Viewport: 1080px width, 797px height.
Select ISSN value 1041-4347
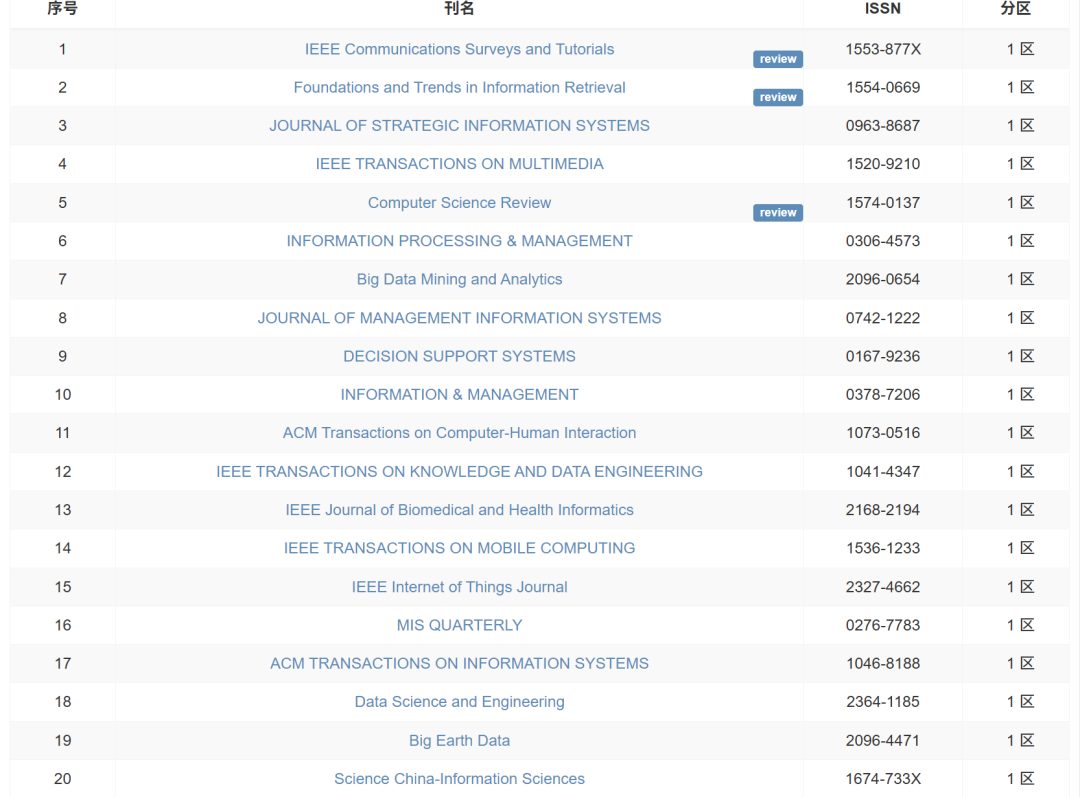click(883, 472)
